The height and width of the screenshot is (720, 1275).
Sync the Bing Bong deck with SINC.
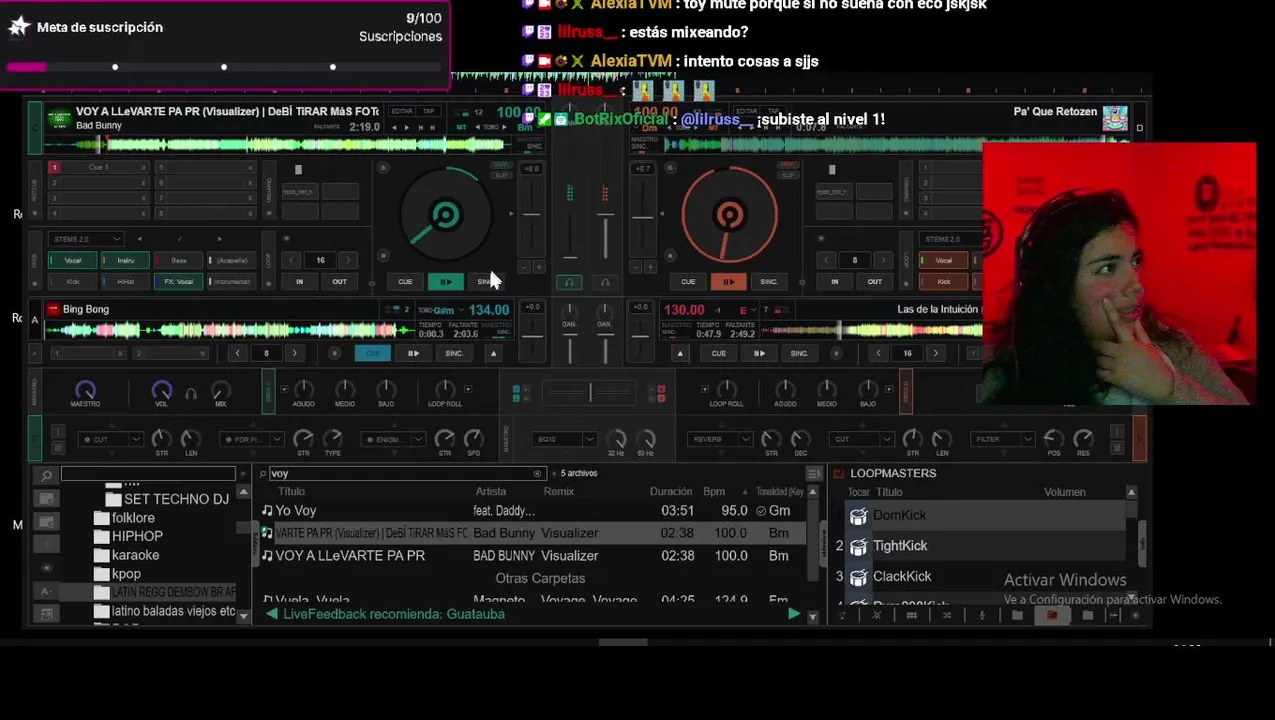point(454,353)
